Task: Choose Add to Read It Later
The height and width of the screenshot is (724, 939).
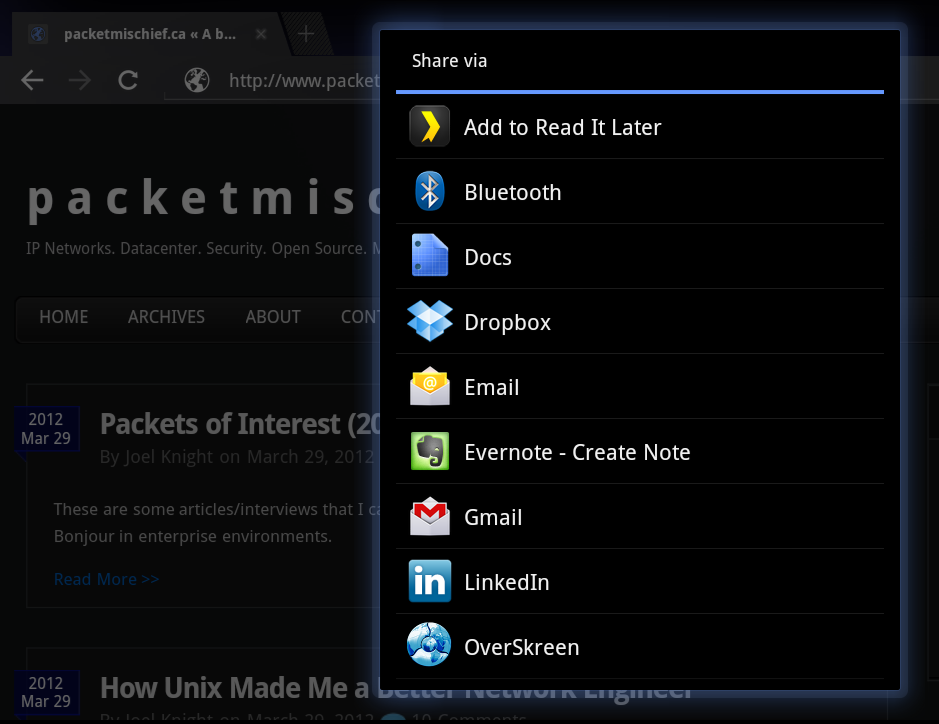Action: click(640, 126)
